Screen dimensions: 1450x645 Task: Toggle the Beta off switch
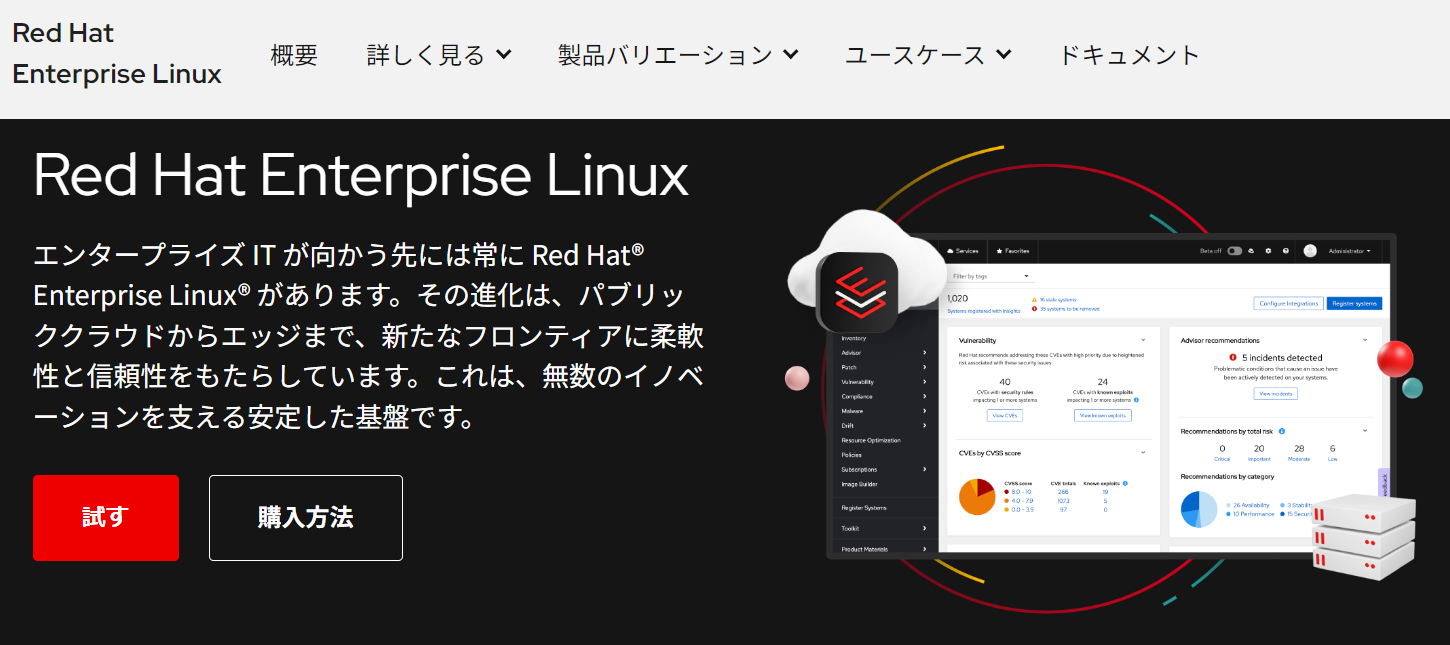click(x=1235, y=251)
